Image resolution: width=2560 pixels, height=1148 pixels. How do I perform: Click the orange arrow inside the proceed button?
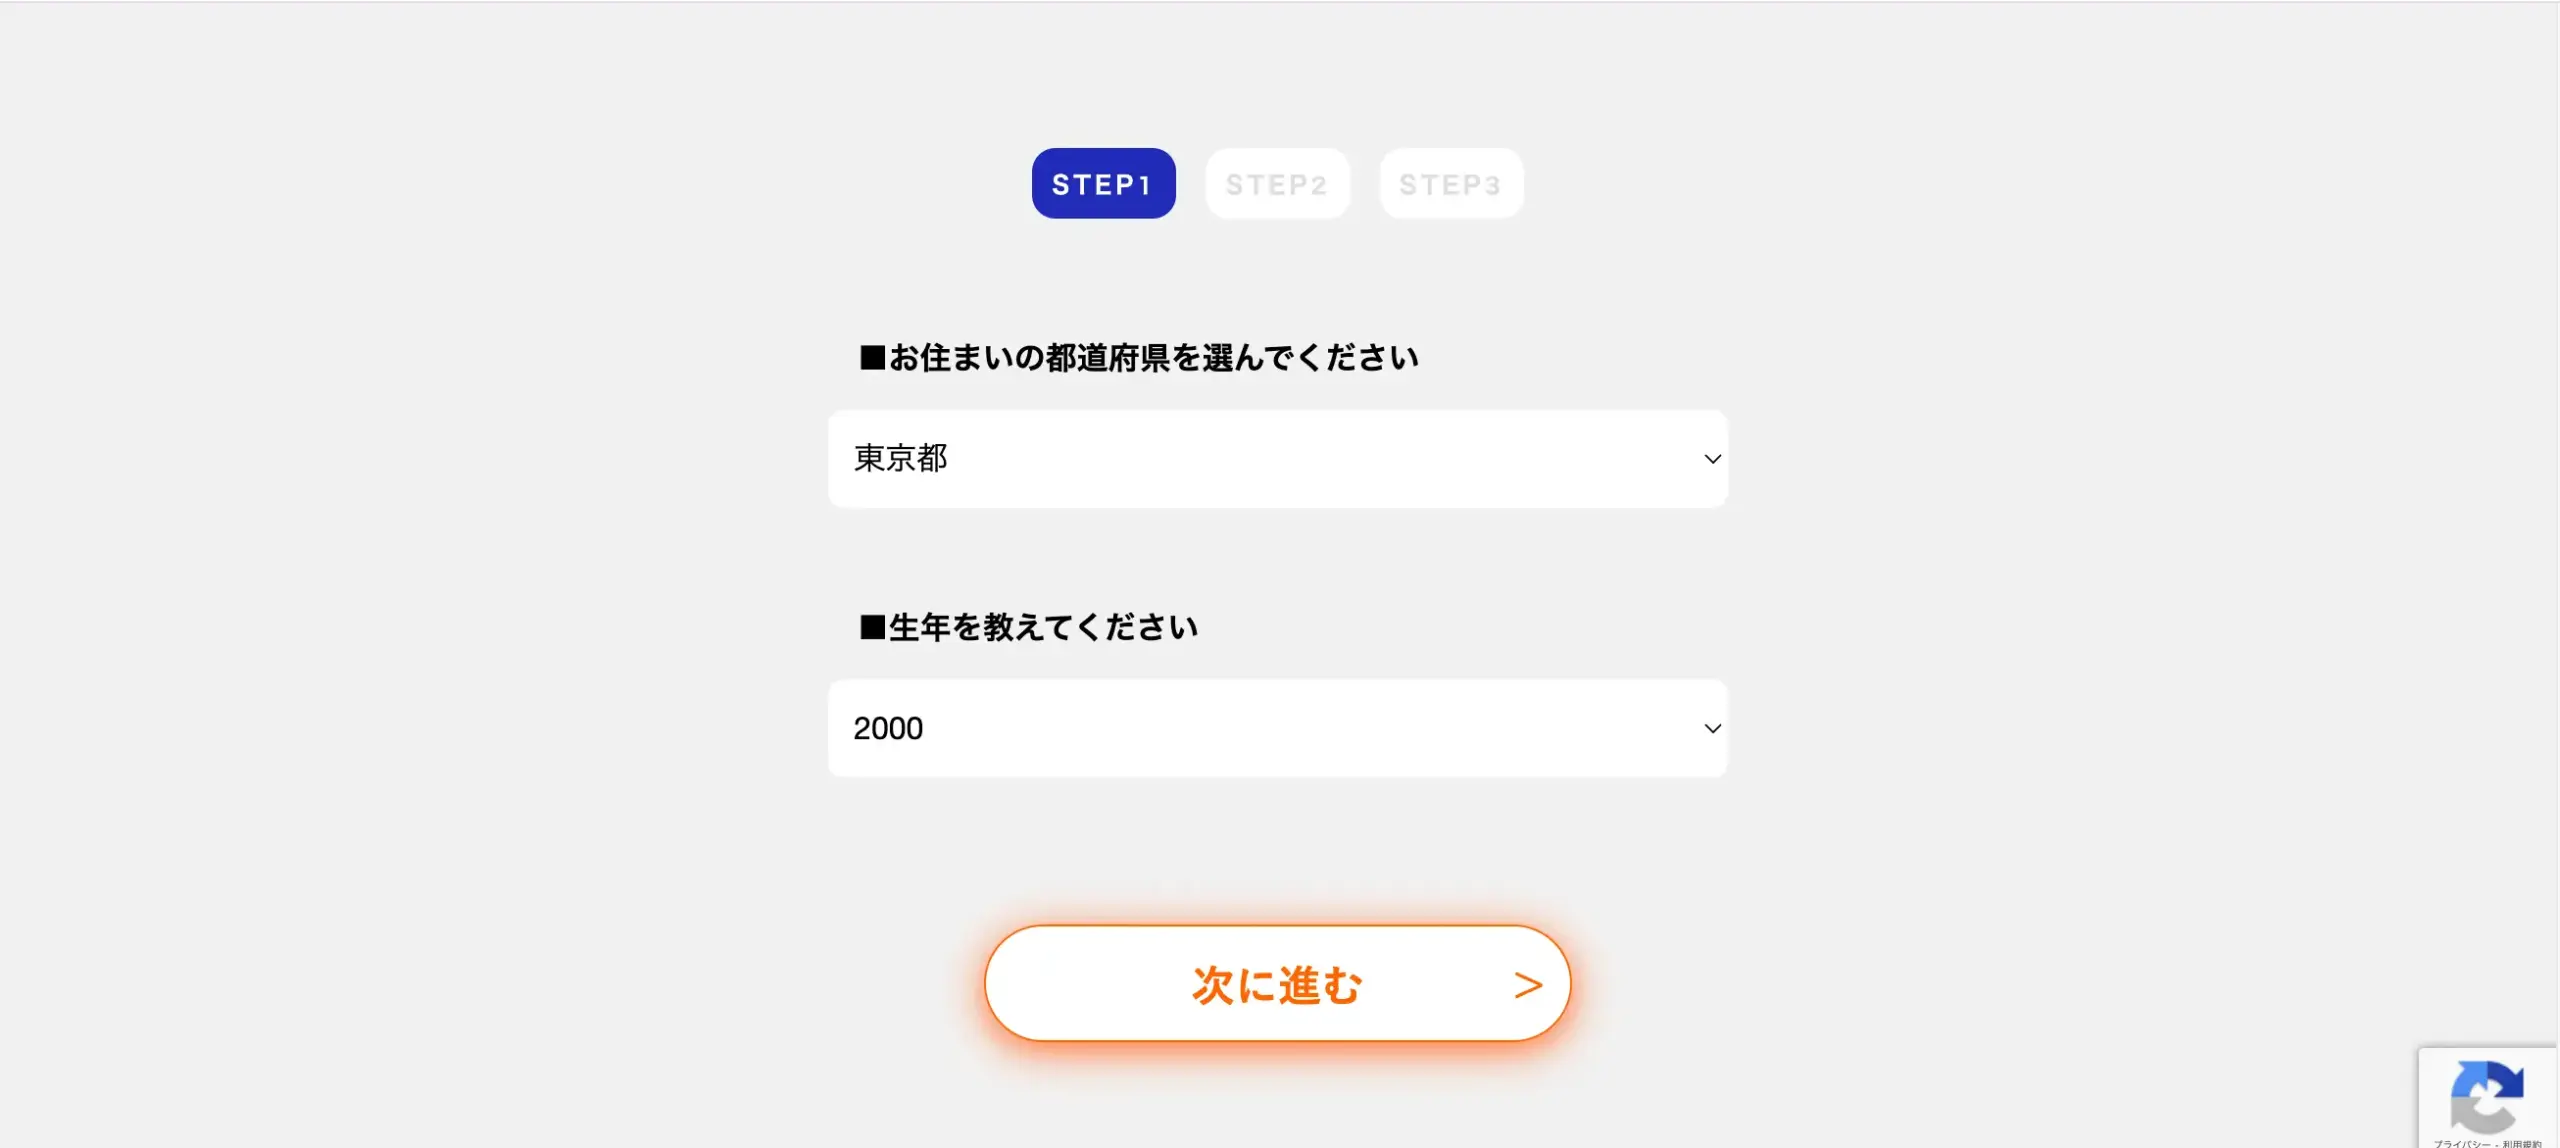click(1528, 983)
